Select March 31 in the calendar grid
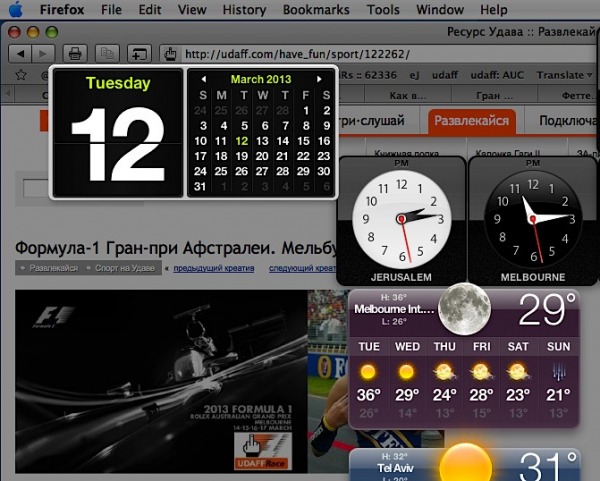Screen dimensions: 600x481 [x=200, y=187]
